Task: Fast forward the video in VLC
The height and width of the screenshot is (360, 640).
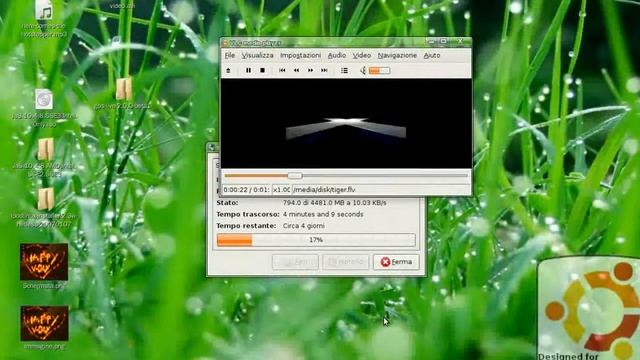Action: 311,71
